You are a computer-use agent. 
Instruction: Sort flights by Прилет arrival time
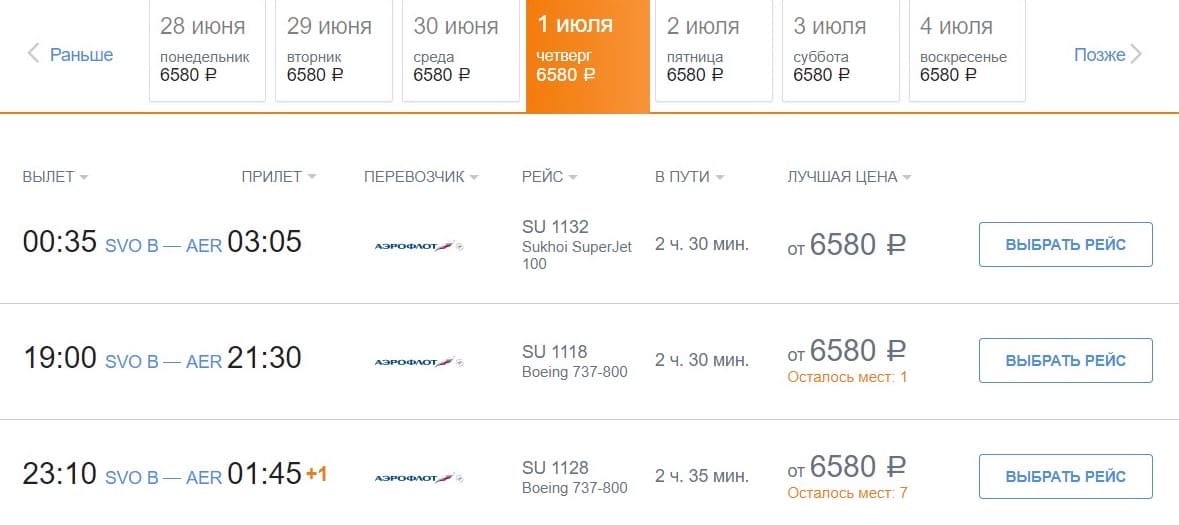(x=278, y=177)
